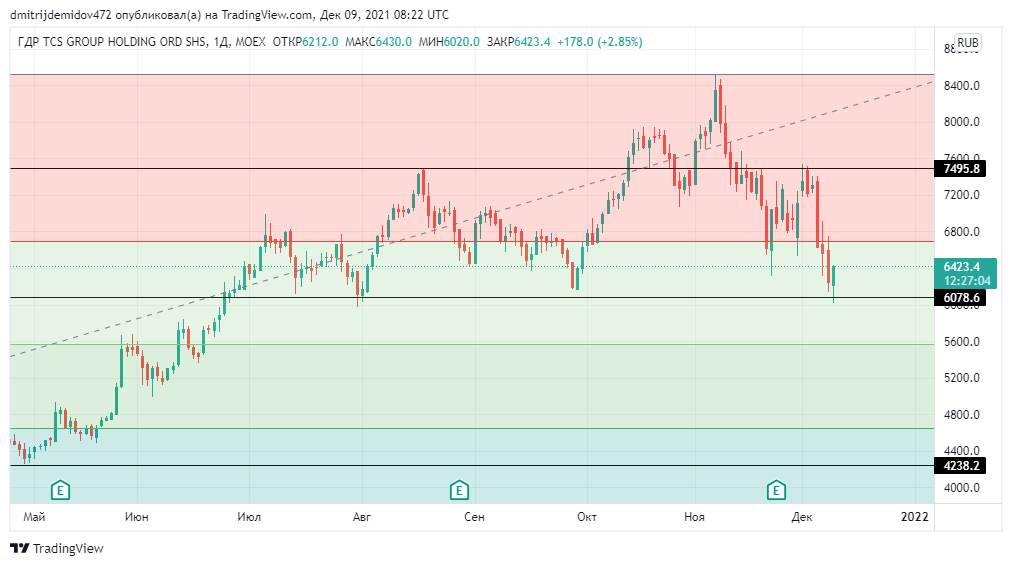Click the 5200.0 price axis label

click(x=962, y=378)
